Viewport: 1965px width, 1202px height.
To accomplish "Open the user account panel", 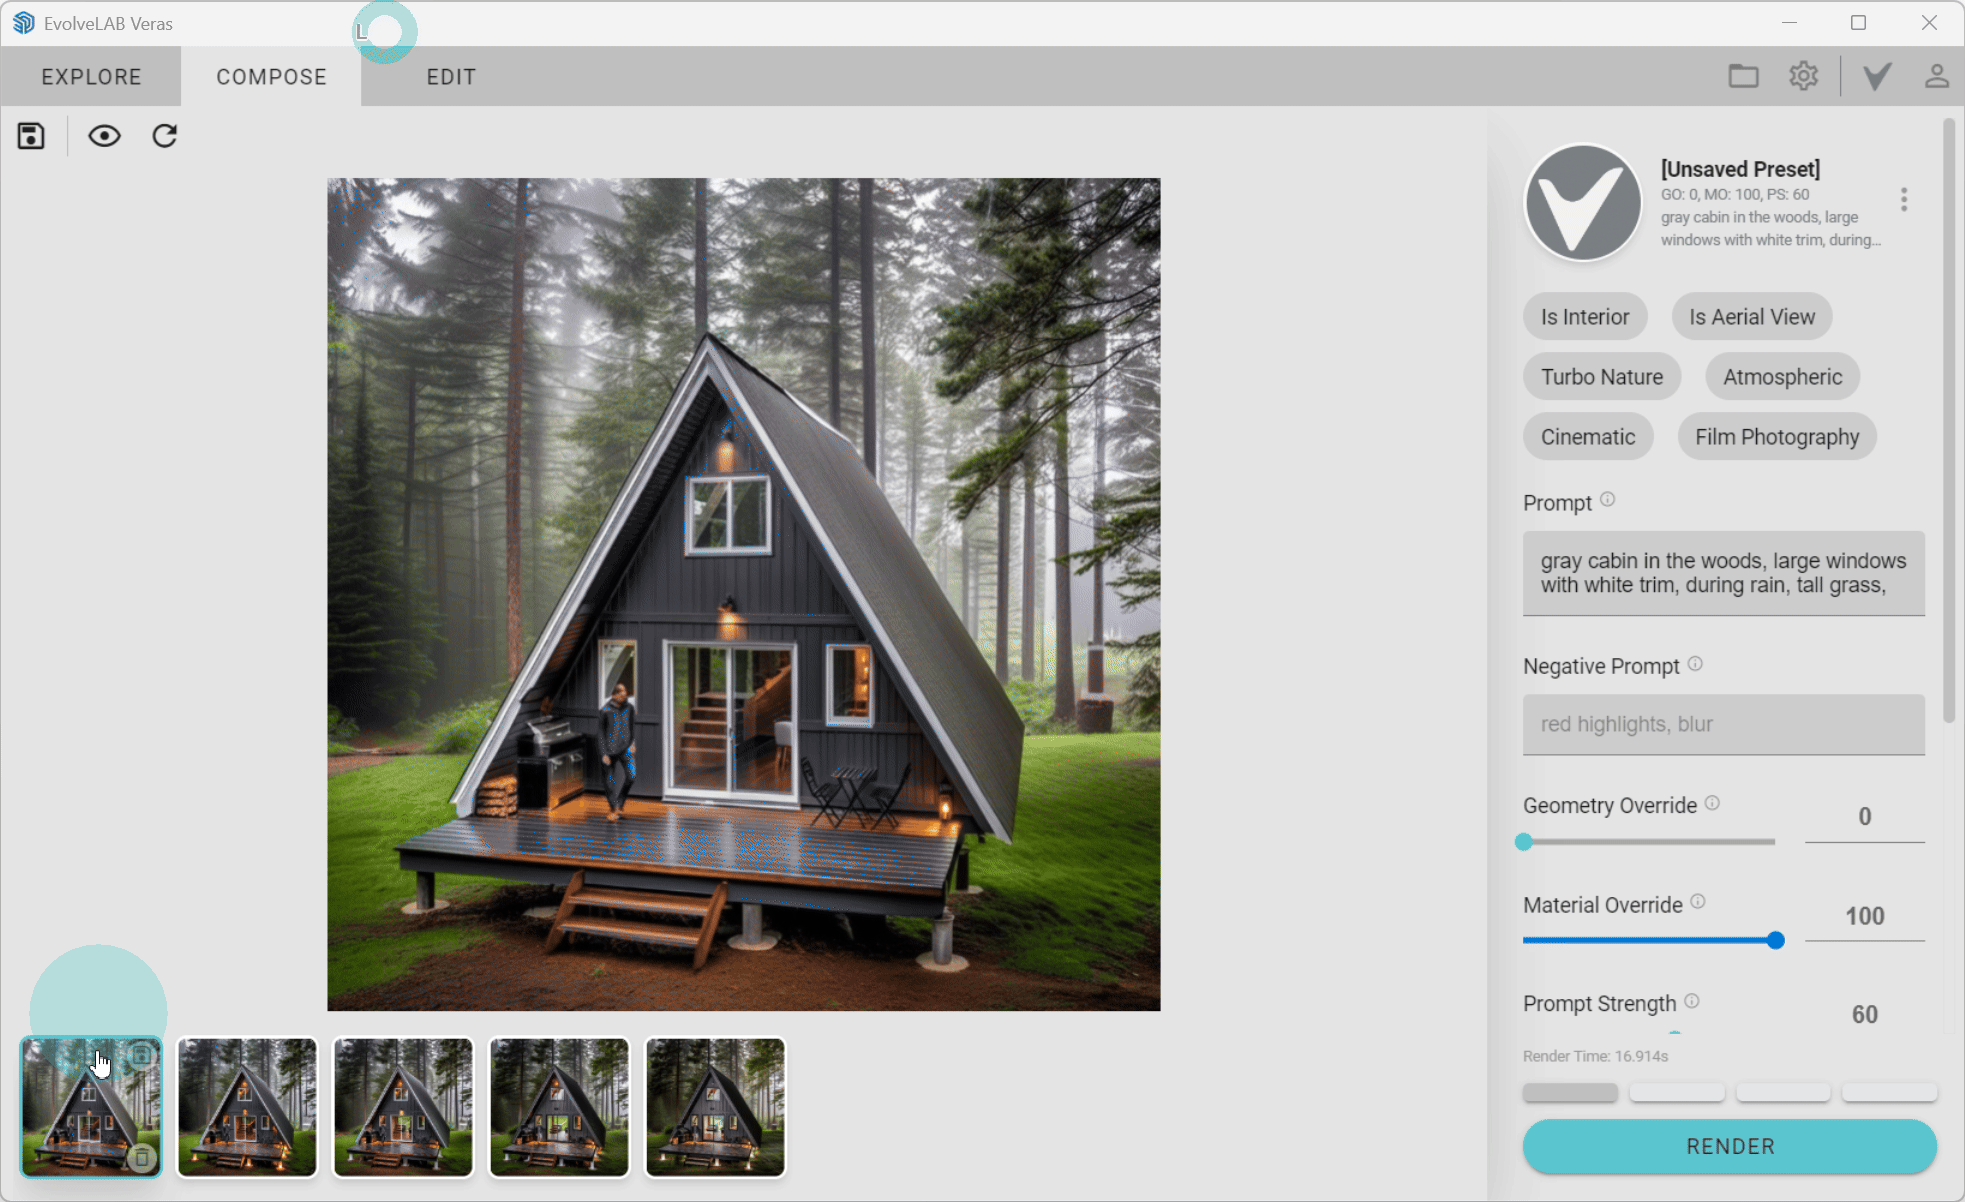I will 1938,75.
